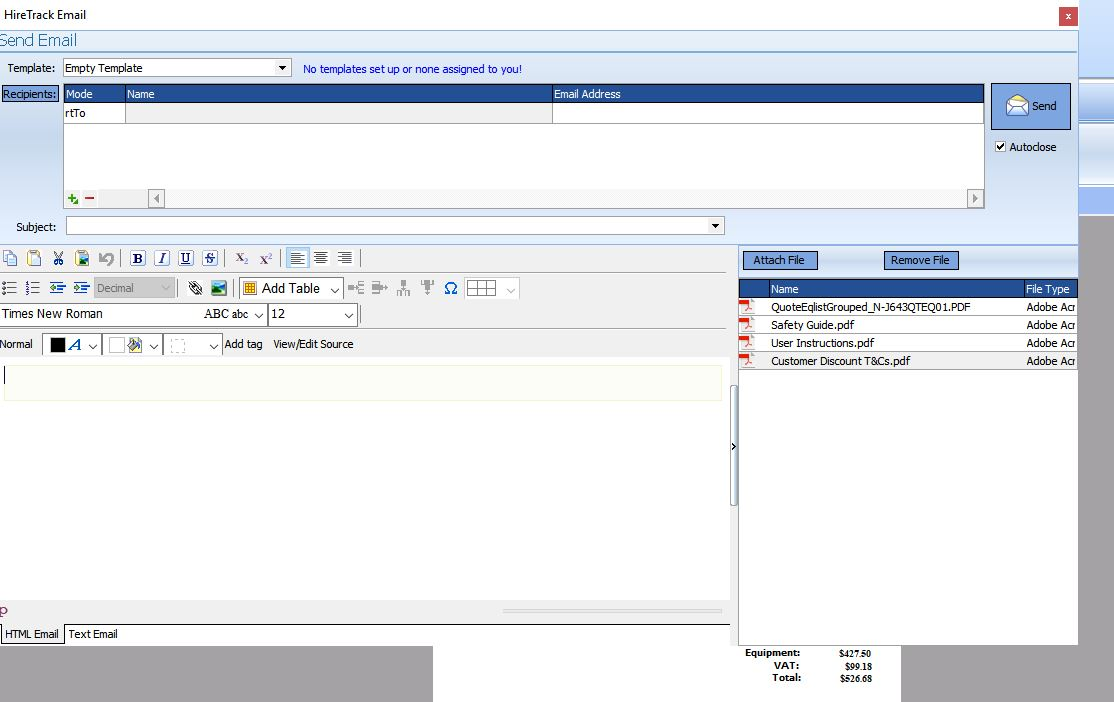
Task: Click the Send button
Action: tap(1030, 106)
